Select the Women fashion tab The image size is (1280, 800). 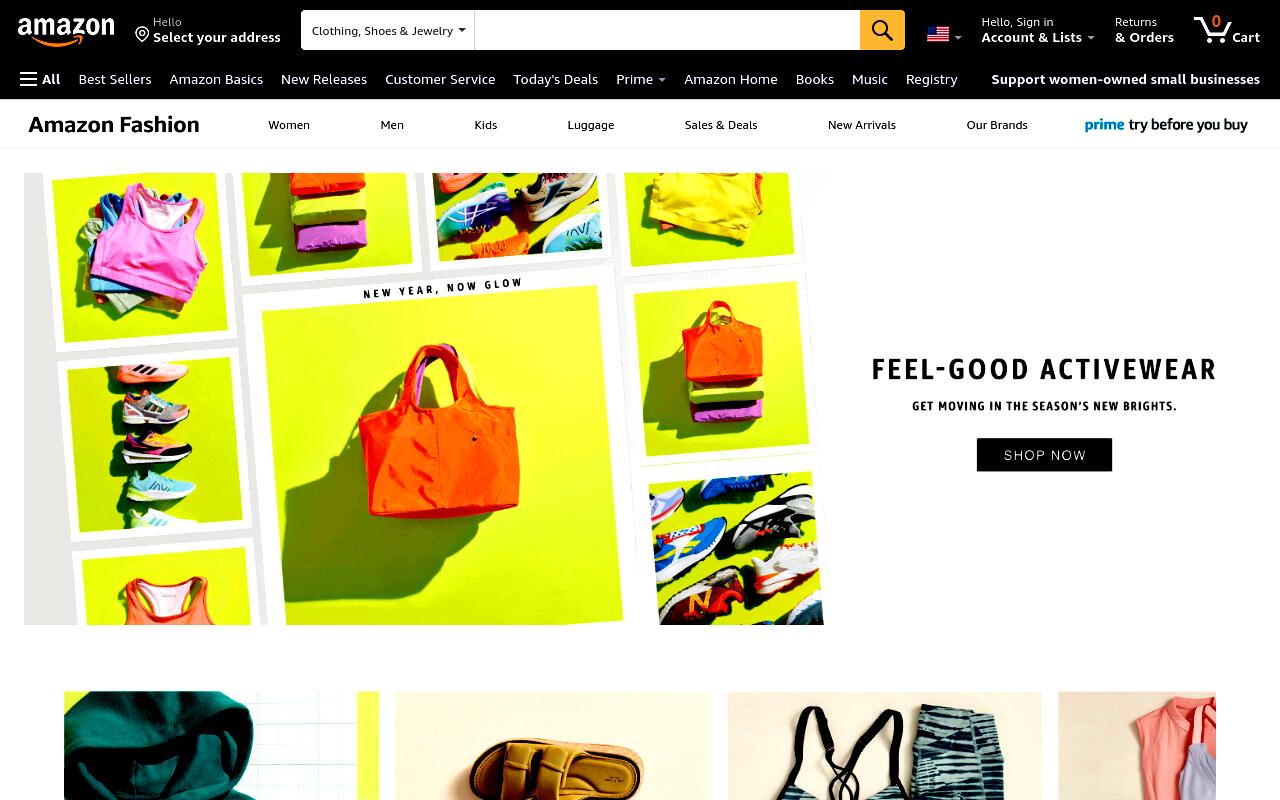(289, 125)
